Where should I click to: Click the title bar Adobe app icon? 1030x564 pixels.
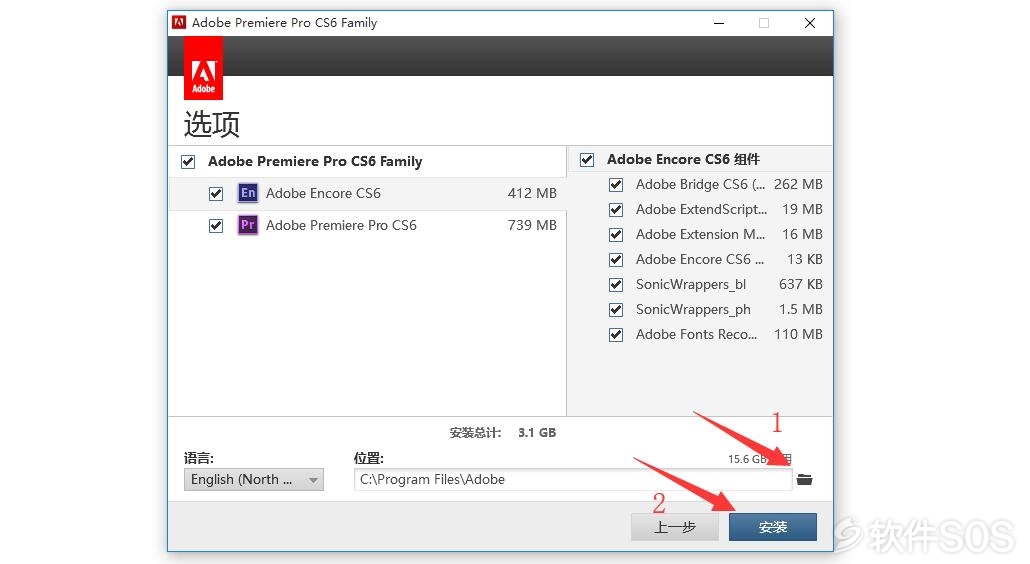pyautogui.click(x=179, y=22)
